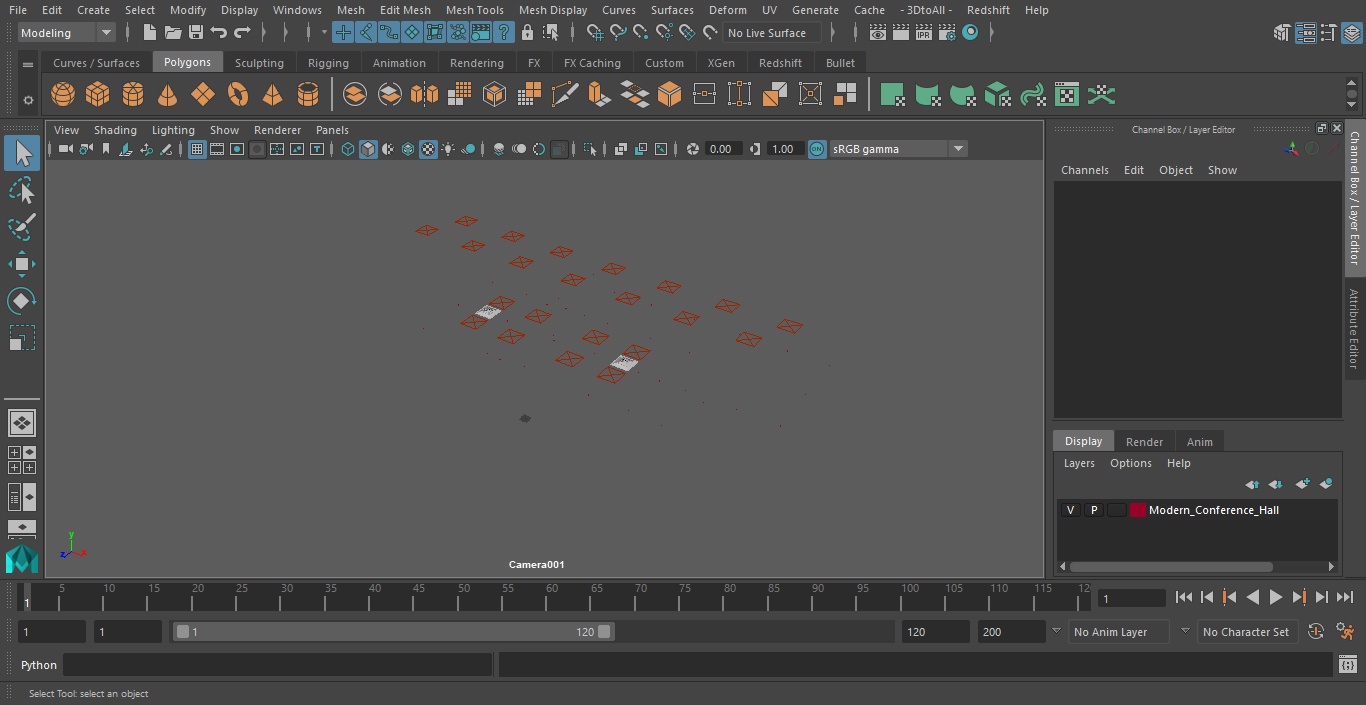Switch to the Sculpting shelf tab
1366x705 pixels.
pyautogui.click(x=259, y=63)
